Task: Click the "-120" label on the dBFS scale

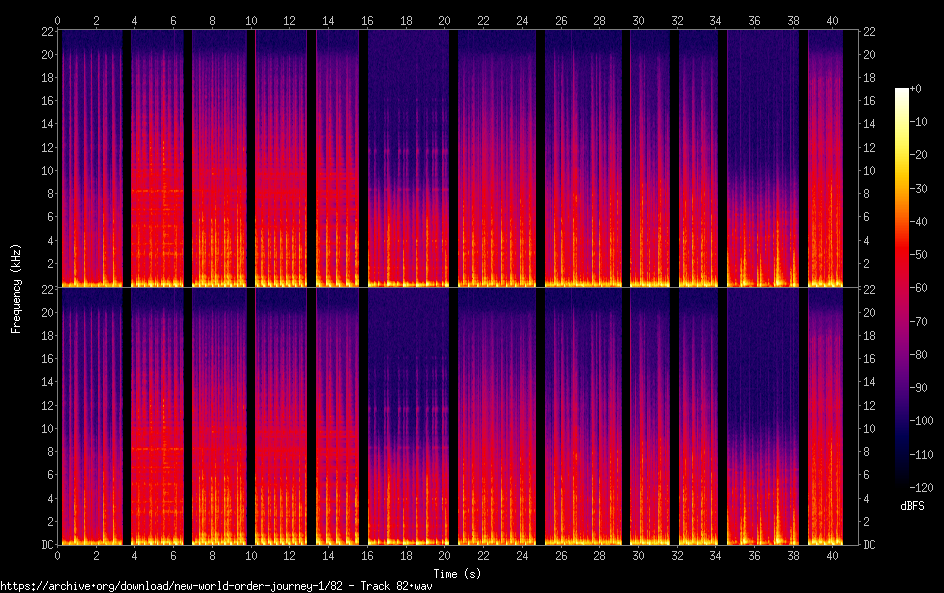Action: (x=921, y=487)
